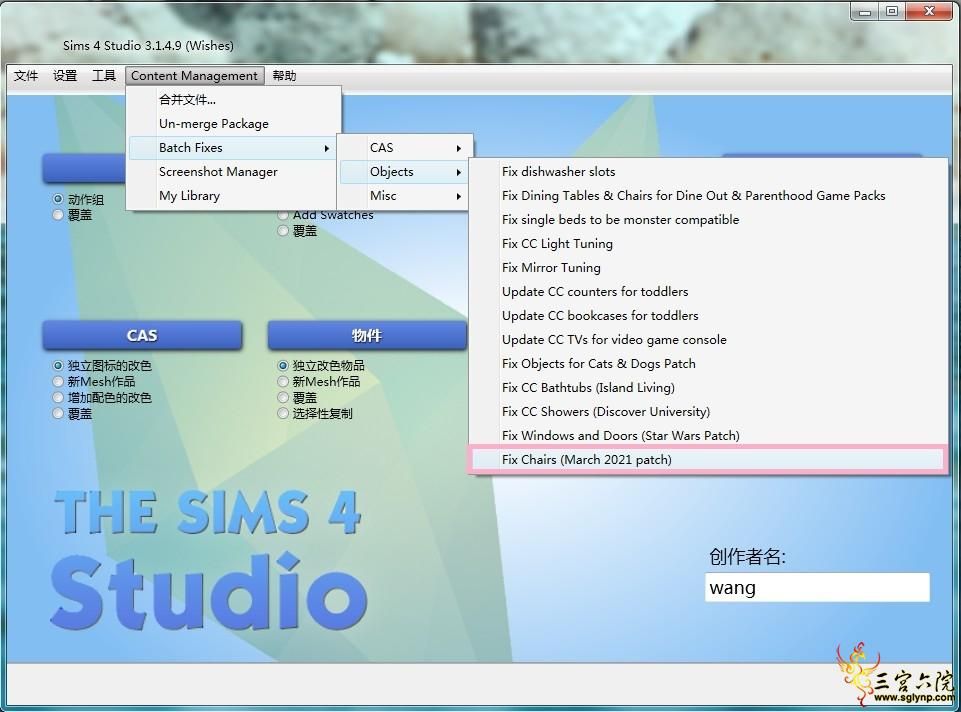Select Update CC bookcases for toddlers
This screenshot has width=961, height=712.
pyautogui.click(x=708, y=316)
